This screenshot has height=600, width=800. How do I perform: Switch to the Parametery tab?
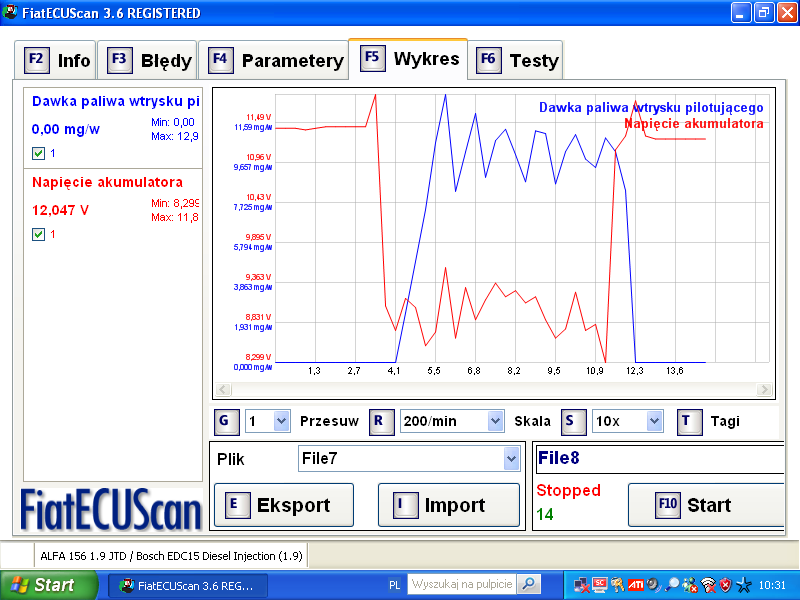click(273, 60)
